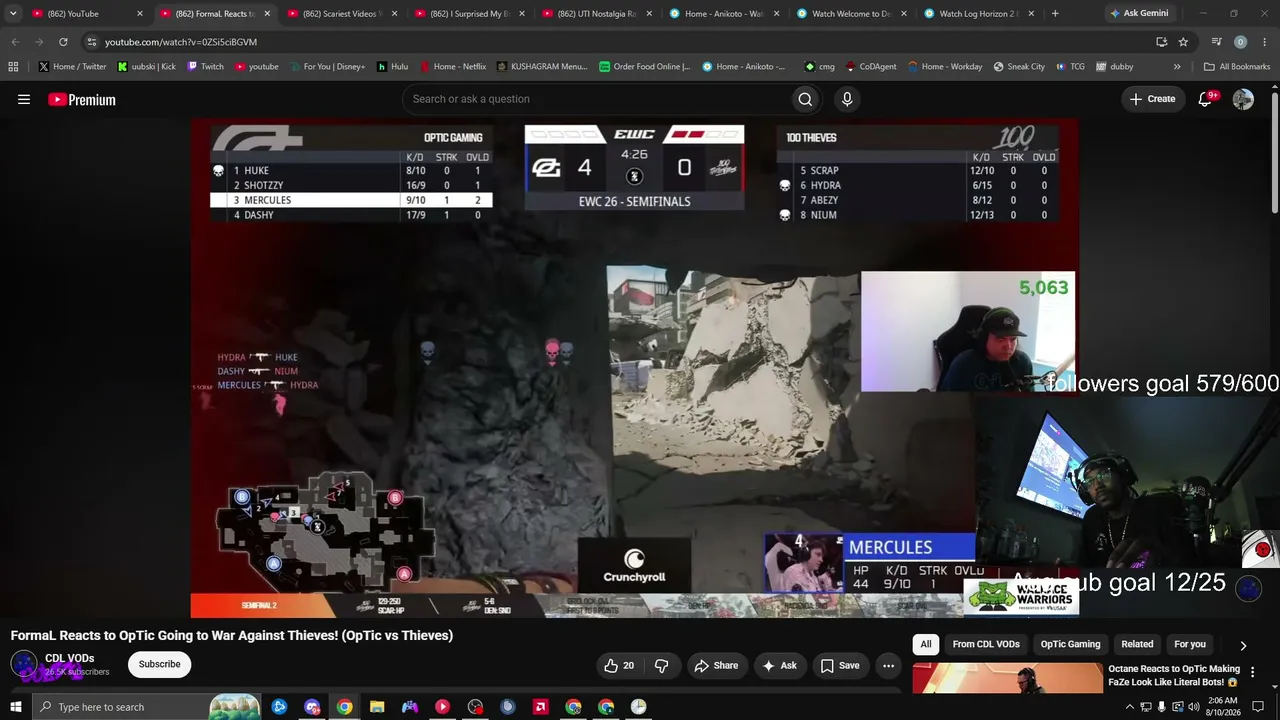Open the Chrome profile button
Image resolution: width=1280 pixels, height=720 pixels.
(1240, 42)
